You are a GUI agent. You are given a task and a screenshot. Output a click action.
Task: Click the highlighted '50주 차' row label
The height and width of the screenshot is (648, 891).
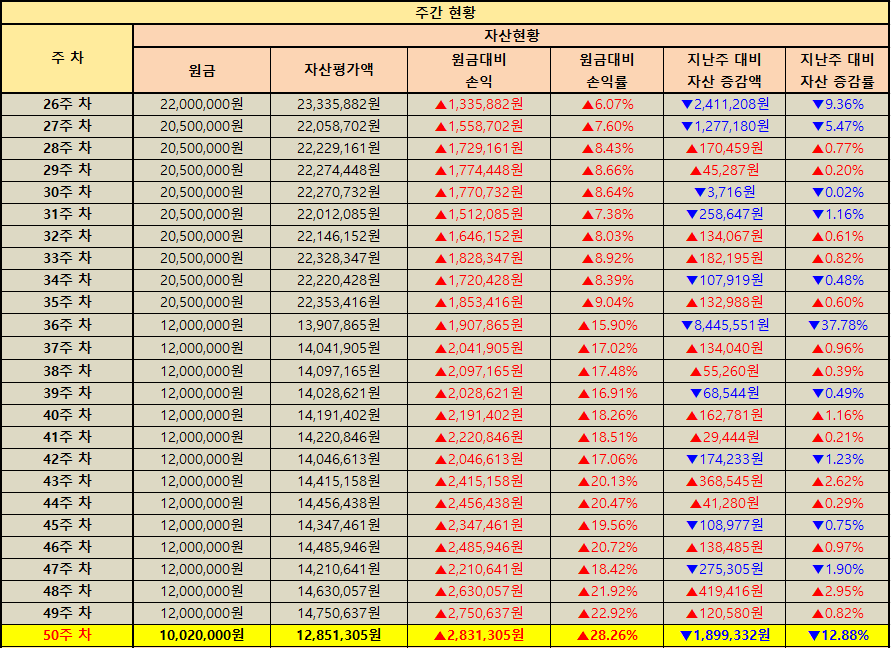pos(67,635)
